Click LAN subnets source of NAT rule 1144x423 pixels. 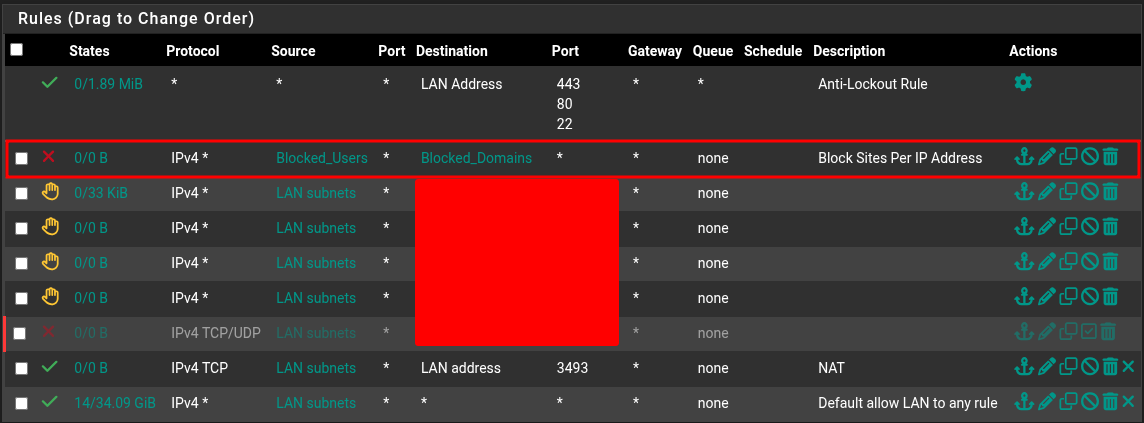coord(316,368)
